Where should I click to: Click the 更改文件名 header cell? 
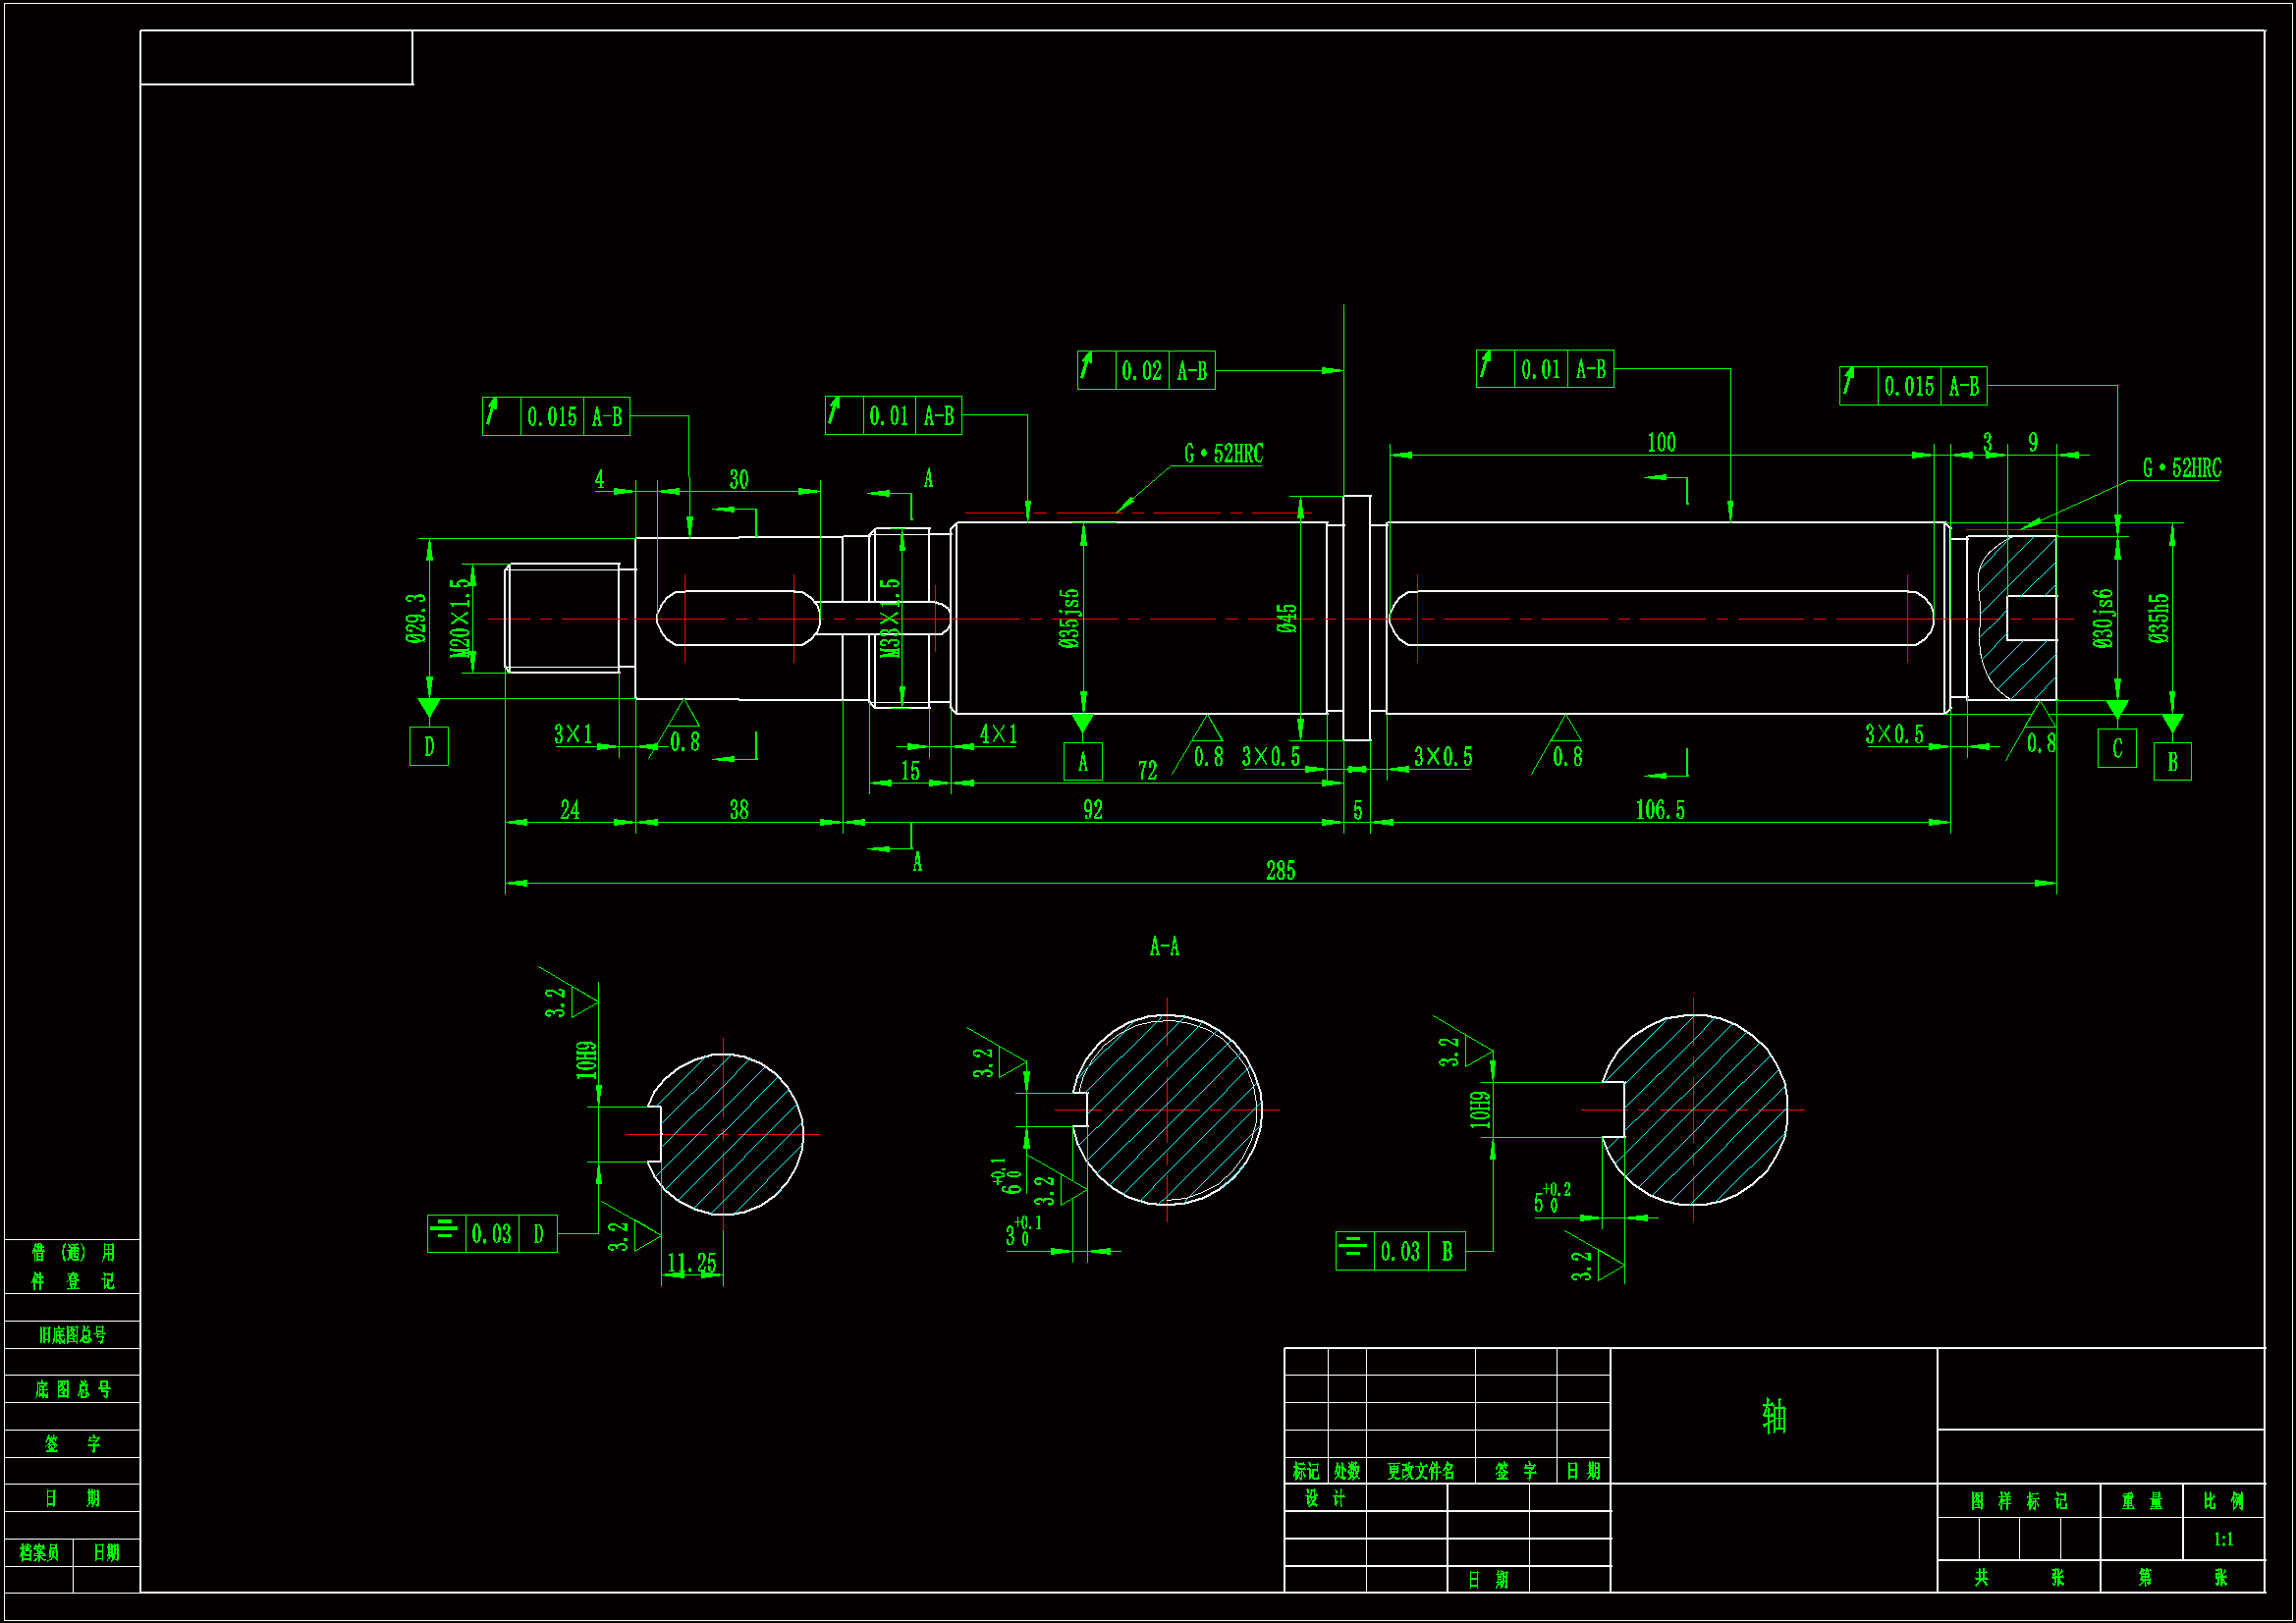1420,1471
